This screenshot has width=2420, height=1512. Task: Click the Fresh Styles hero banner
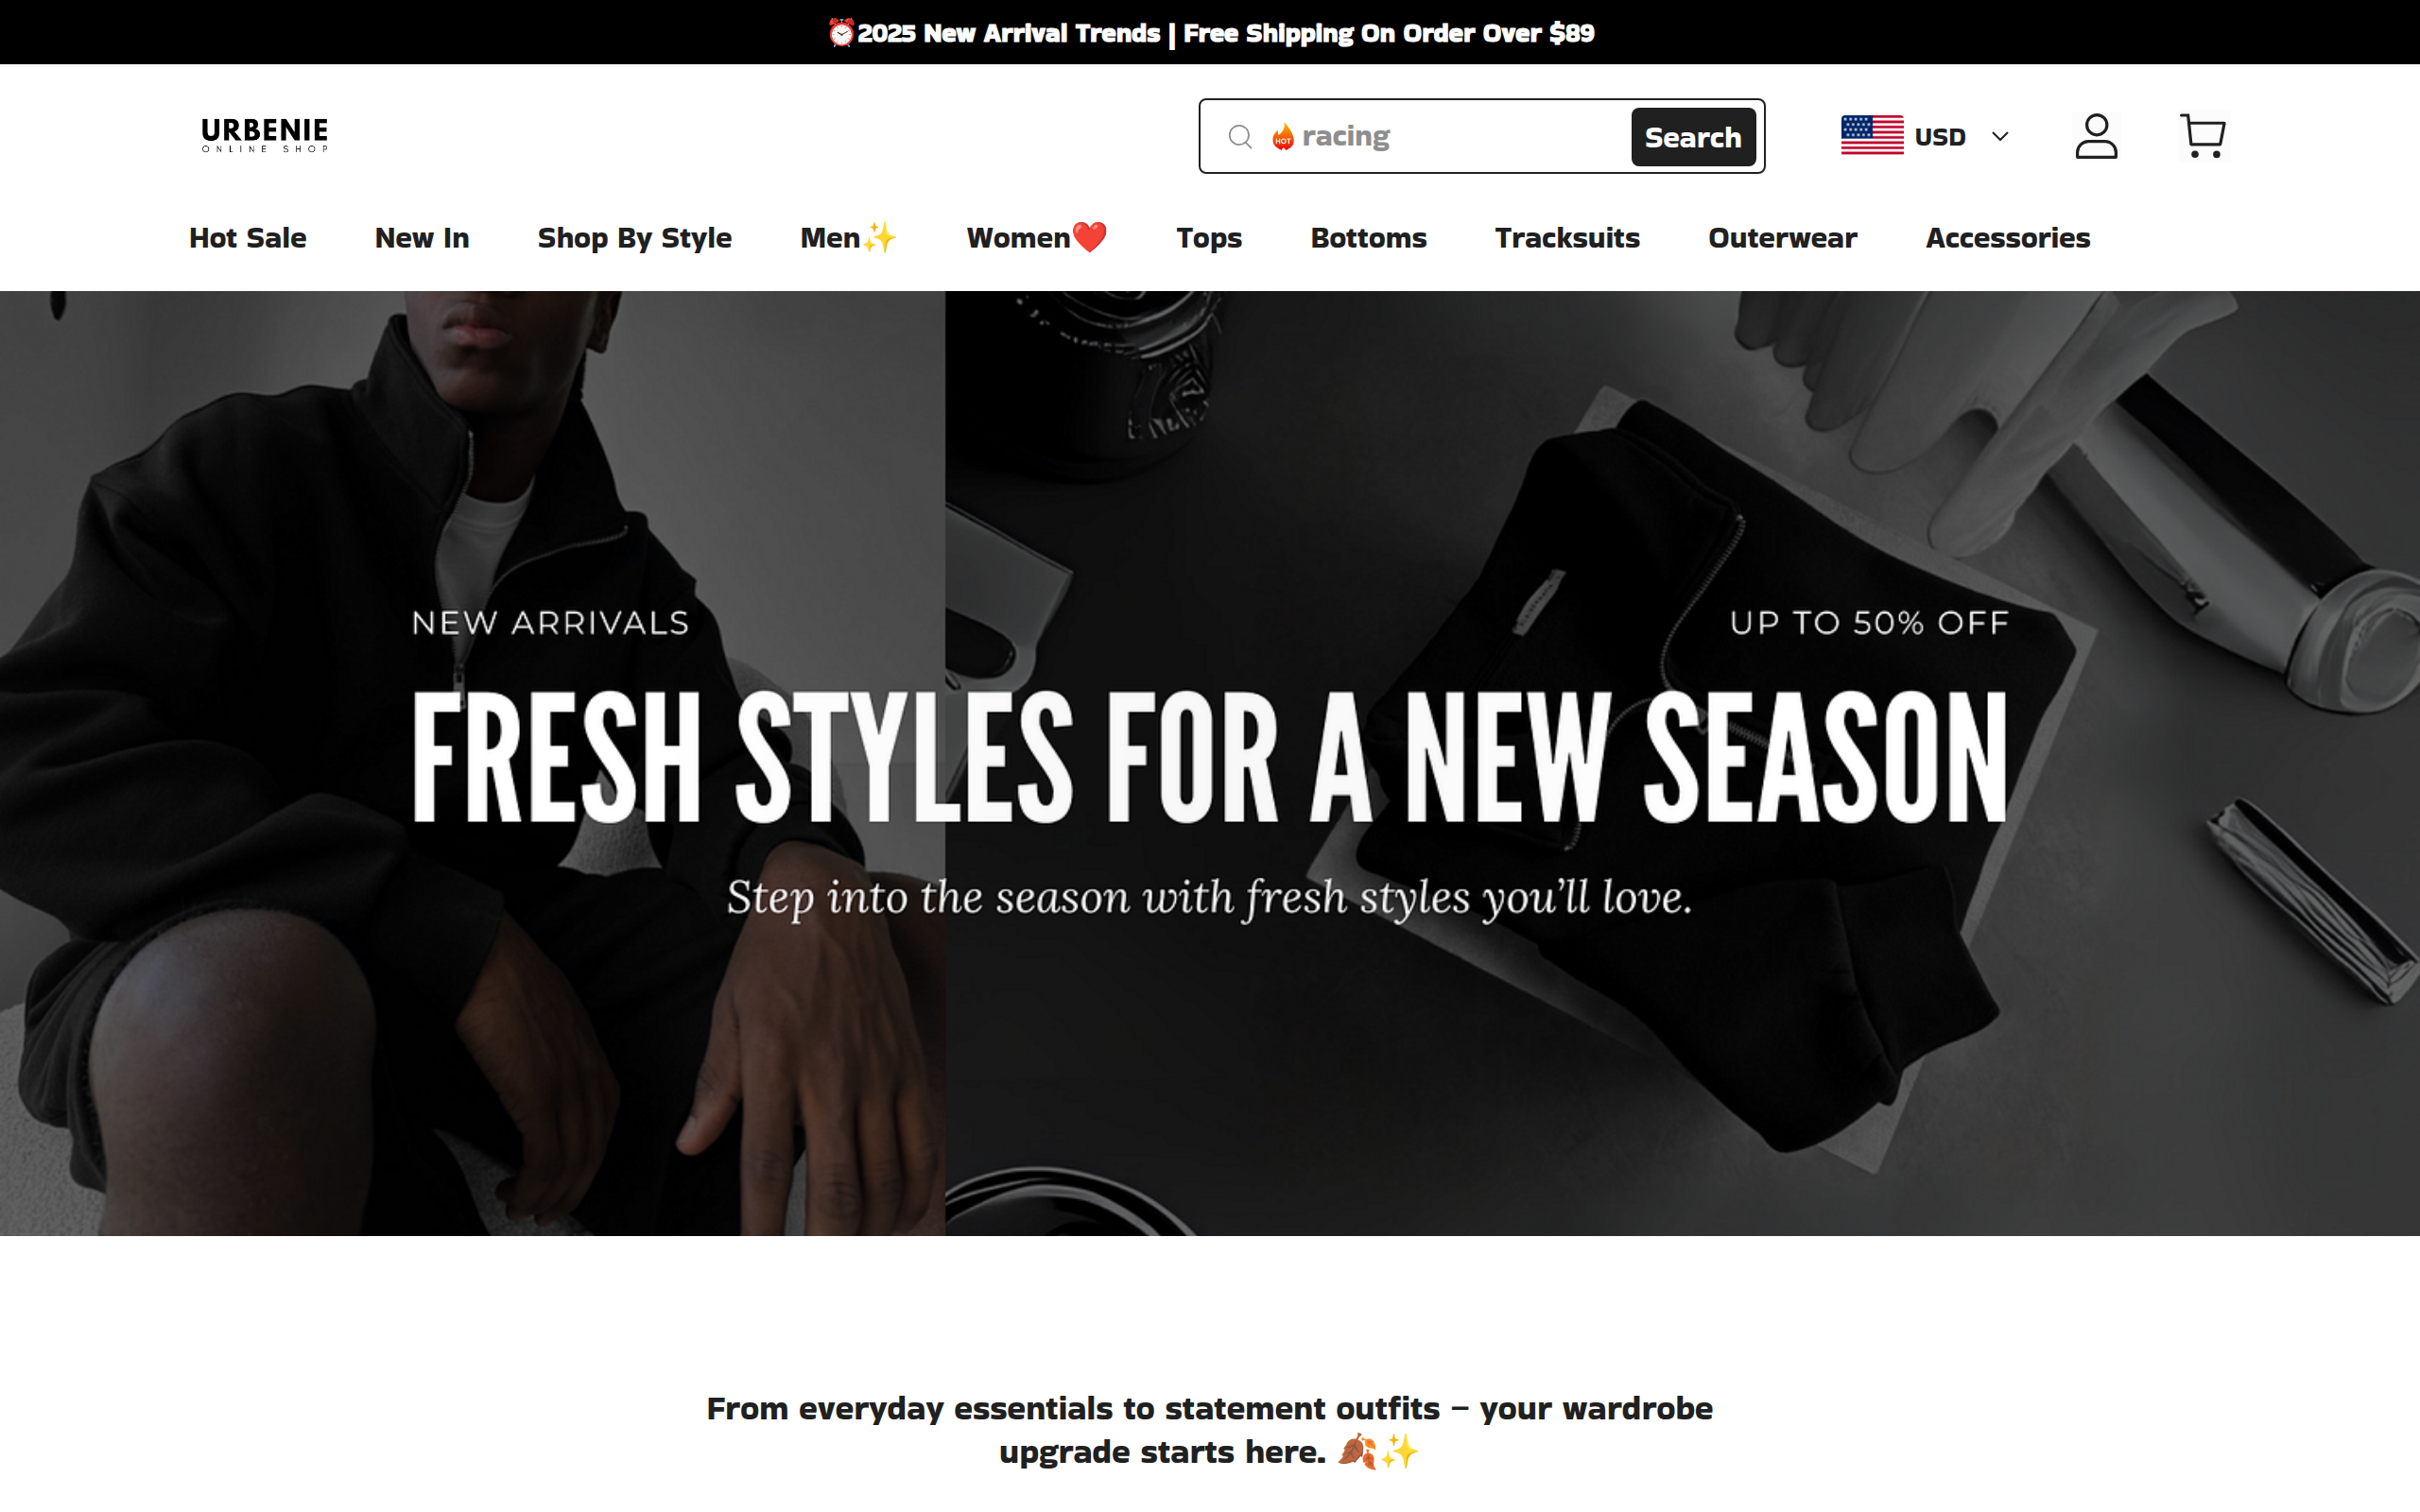(x=1210, y=763)
